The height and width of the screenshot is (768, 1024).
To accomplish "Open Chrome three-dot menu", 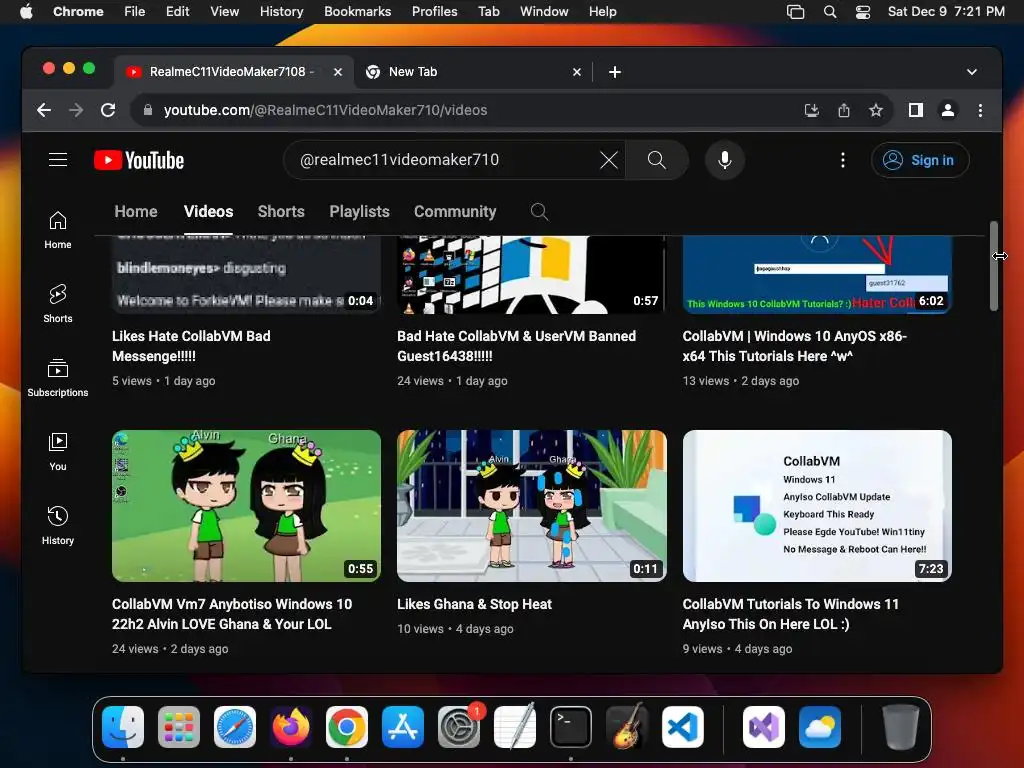I will click(x=980, y=110).
